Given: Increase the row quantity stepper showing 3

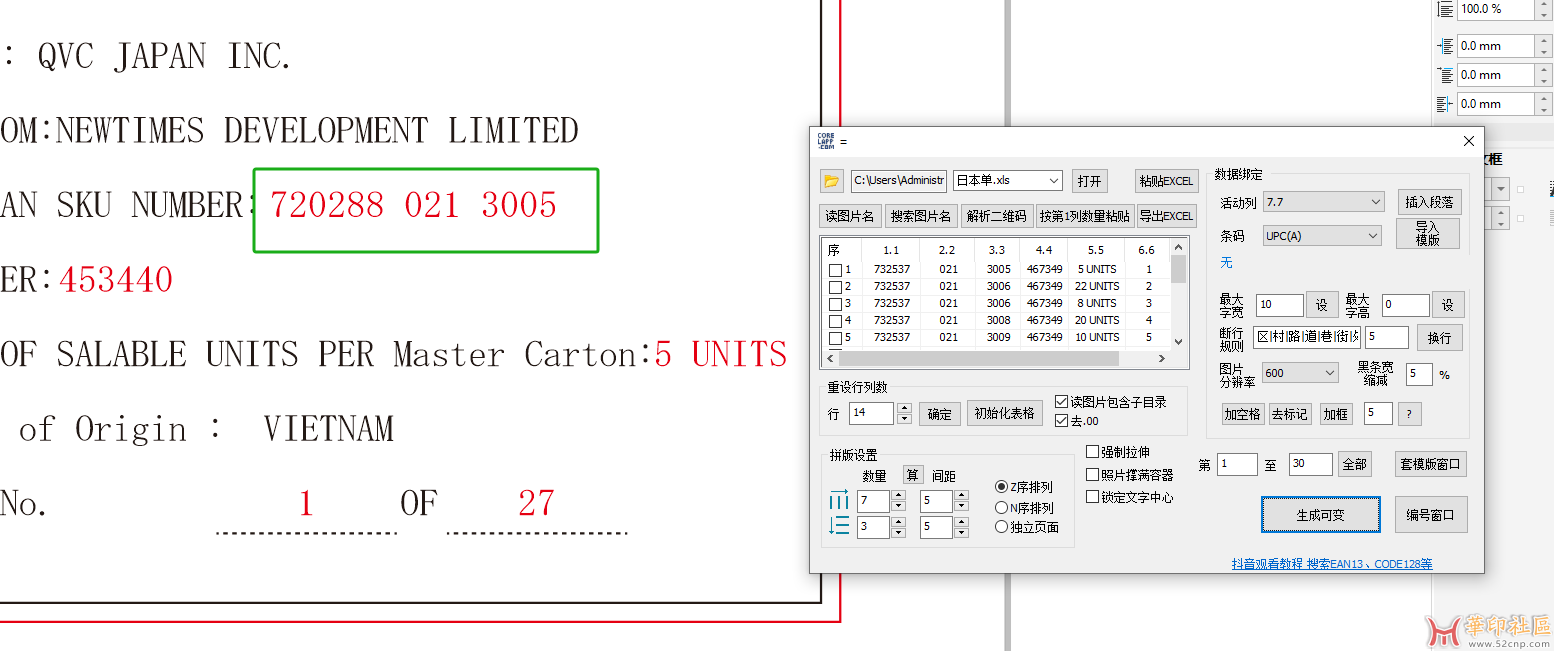Looking at the screenshot, I should point(898,521).
